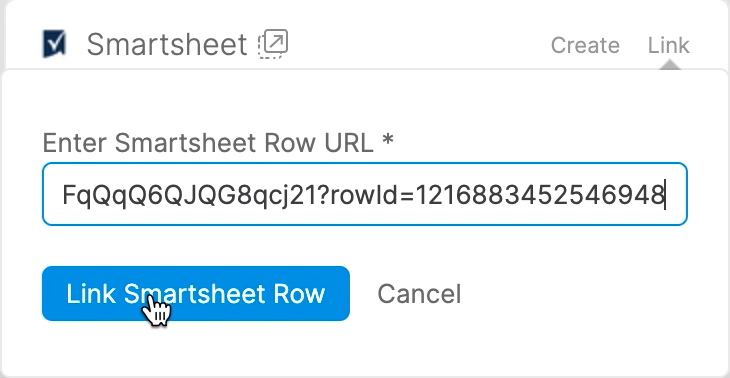
Task: Click the dark blue Smartsheet app icon
Action: tap(54, 44)
